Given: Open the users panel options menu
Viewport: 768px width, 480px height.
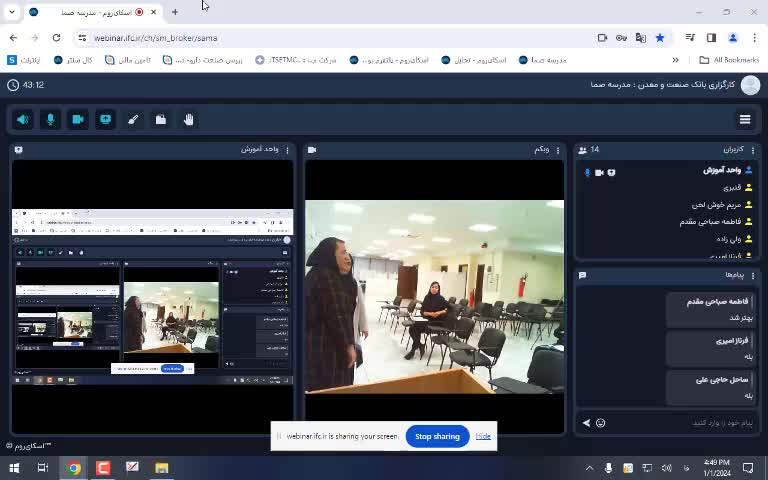Looking at the screenshot, I should click(753, 150).
